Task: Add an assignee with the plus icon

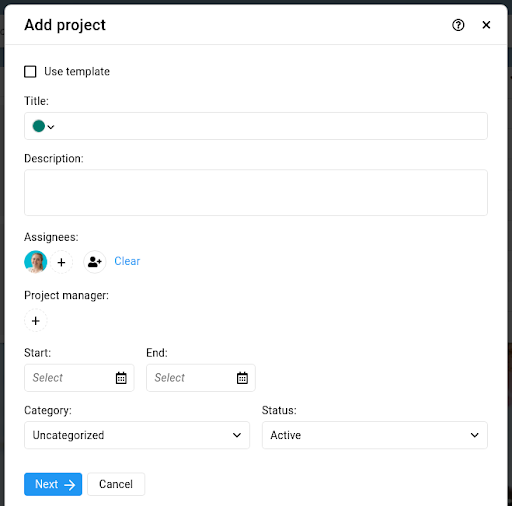Action: click(61, 262)
